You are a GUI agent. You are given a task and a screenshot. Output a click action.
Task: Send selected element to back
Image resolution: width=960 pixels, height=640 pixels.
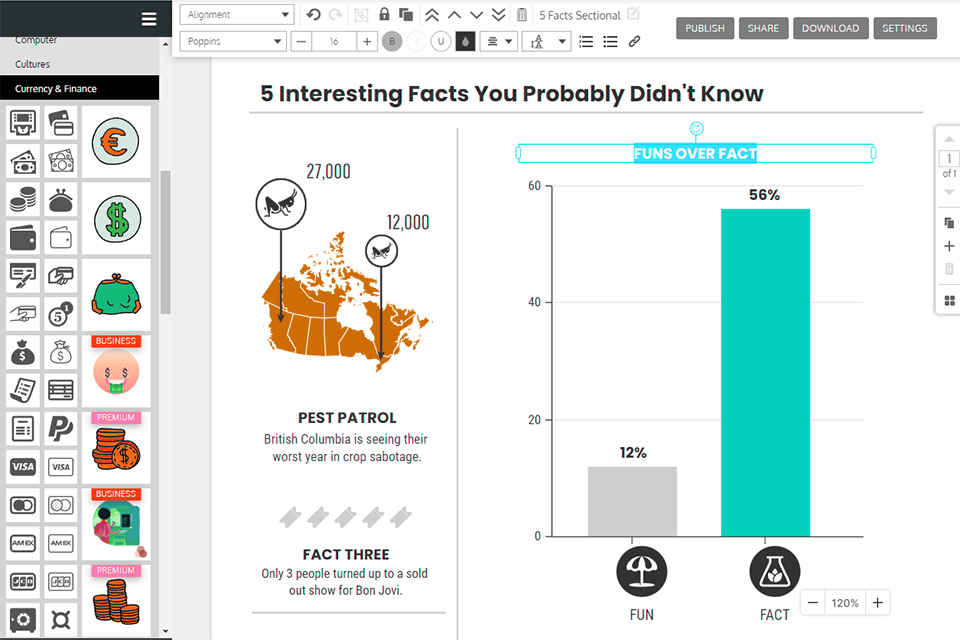[x=498, y=15]
